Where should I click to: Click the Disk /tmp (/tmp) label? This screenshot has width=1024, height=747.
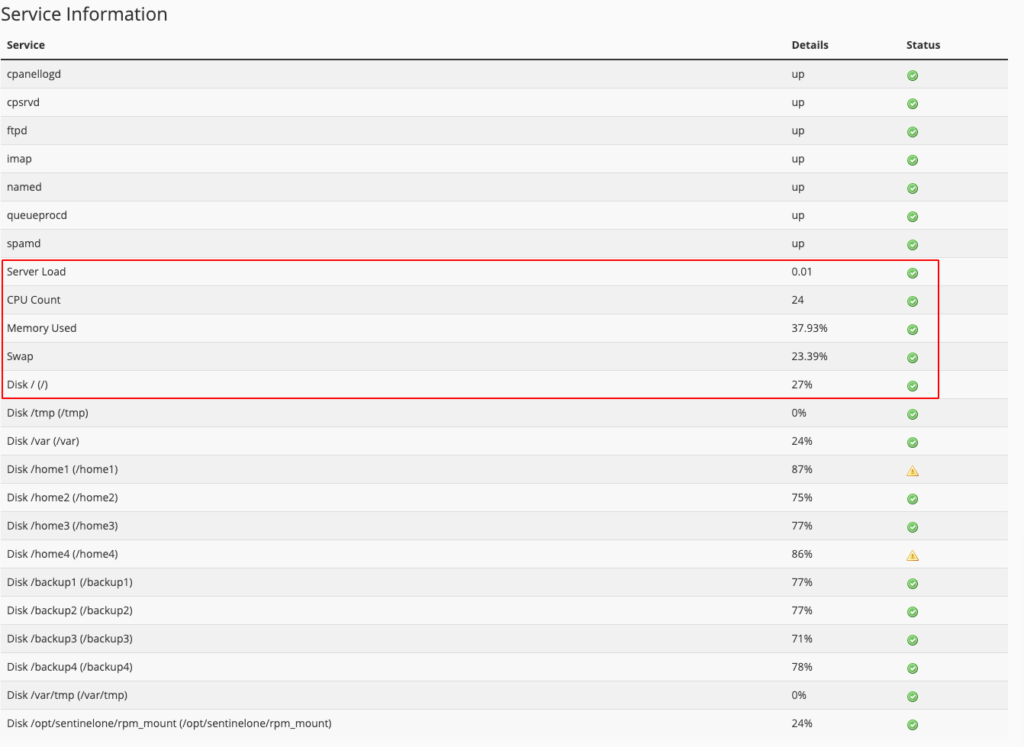click(48, 413)
